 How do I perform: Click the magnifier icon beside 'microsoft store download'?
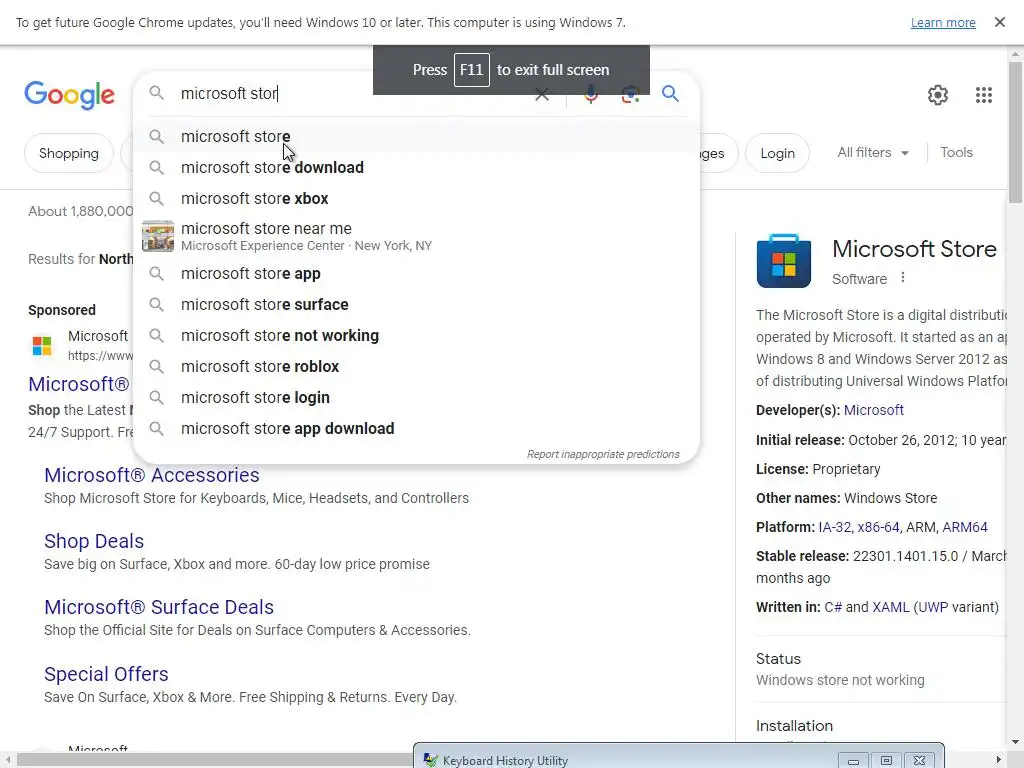pyautogui.click(x=156, y=167)
